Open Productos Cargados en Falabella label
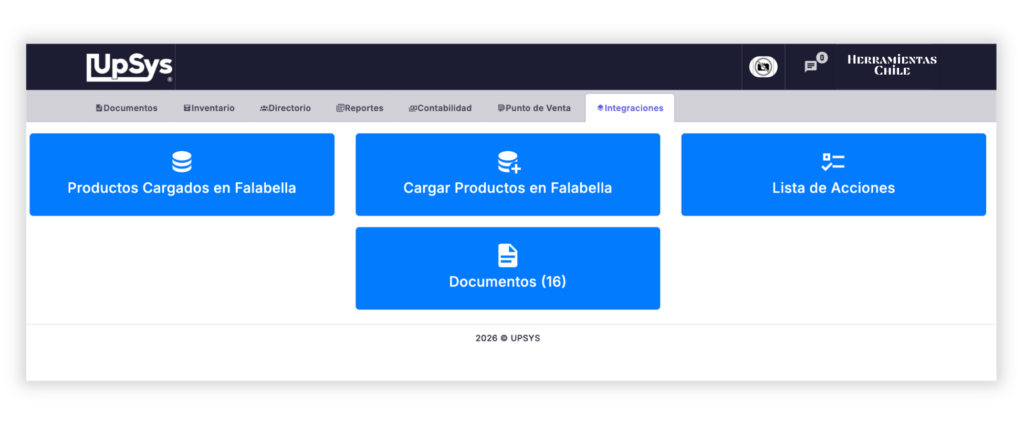The height and width of the screenshot is (427, 1024). pos(182,188)
